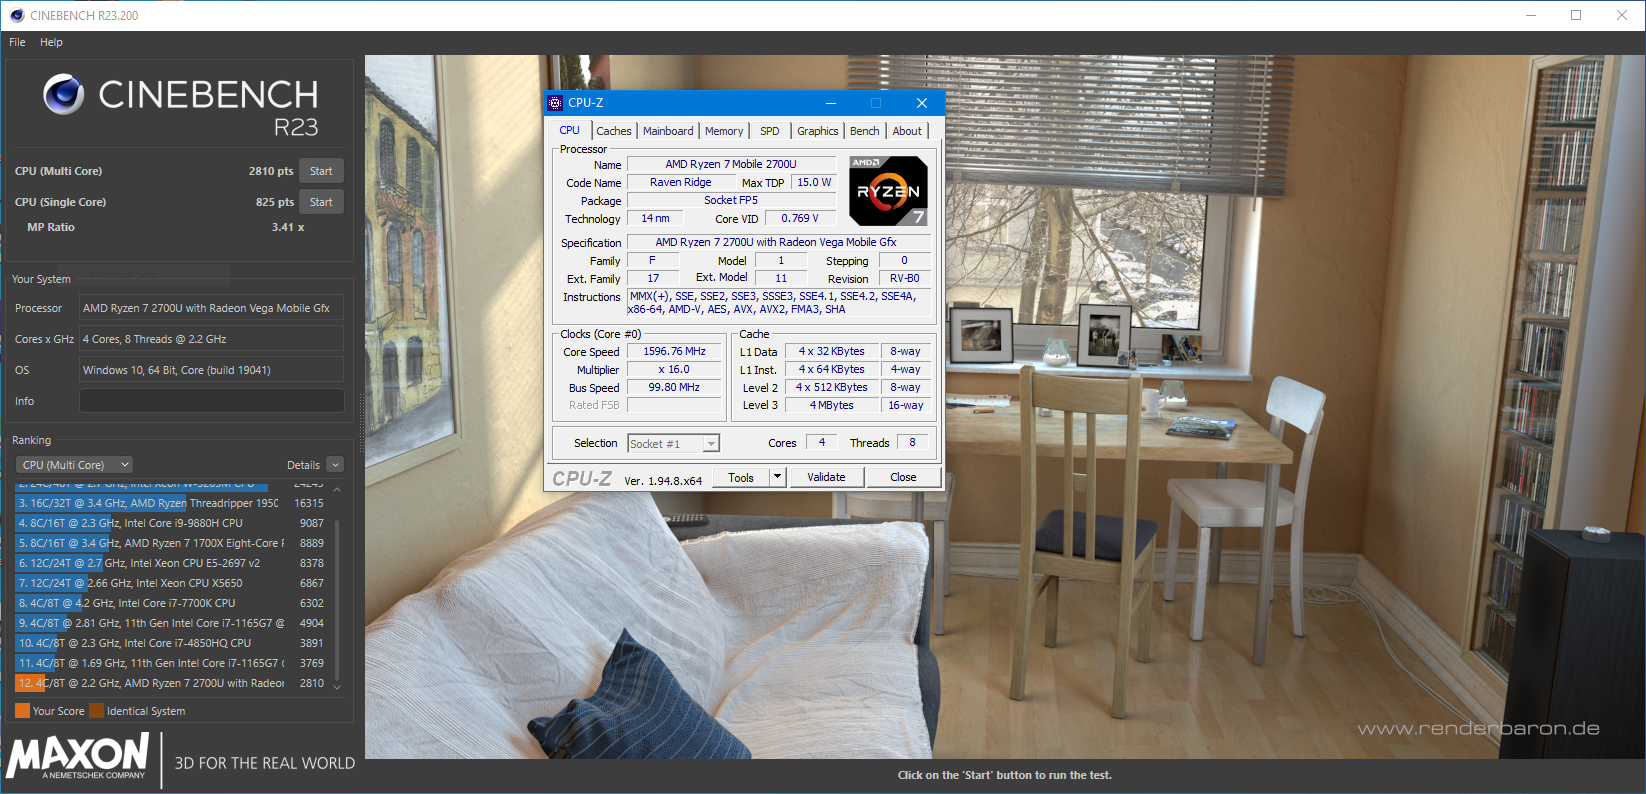
Task: Select ranking row AMD Ryzen 7 2700U score 2810
Action: pos(171,683)
